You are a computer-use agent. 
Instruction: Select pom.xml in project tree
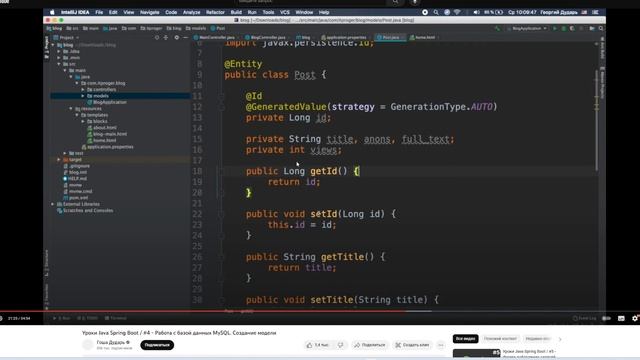click(76, 198)
